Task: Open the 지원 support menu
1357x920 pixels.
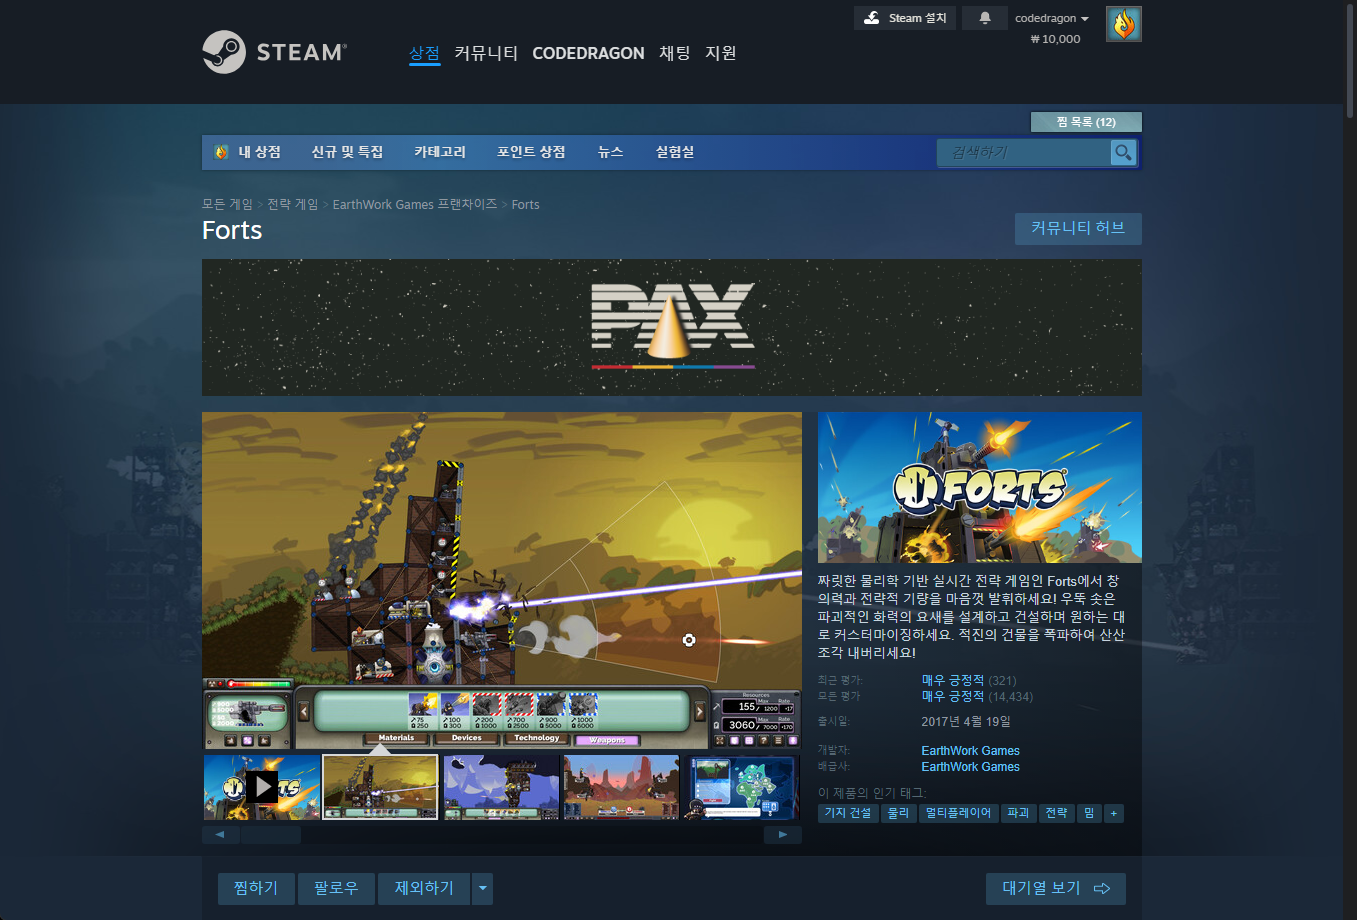Action: 721,53
